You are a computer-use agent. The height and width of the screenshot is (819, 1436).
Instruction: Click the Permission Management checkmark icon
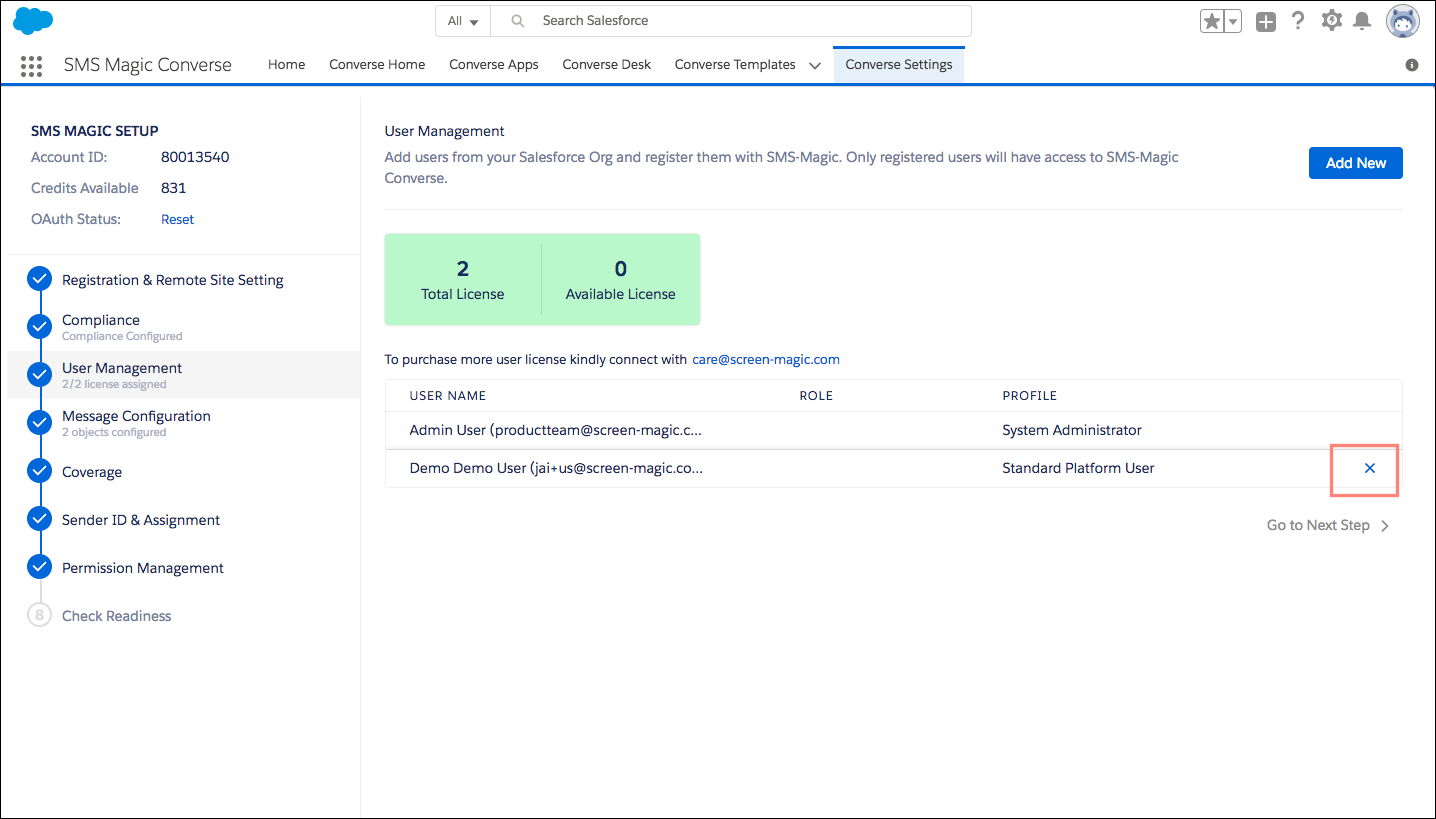pos(40,567)
